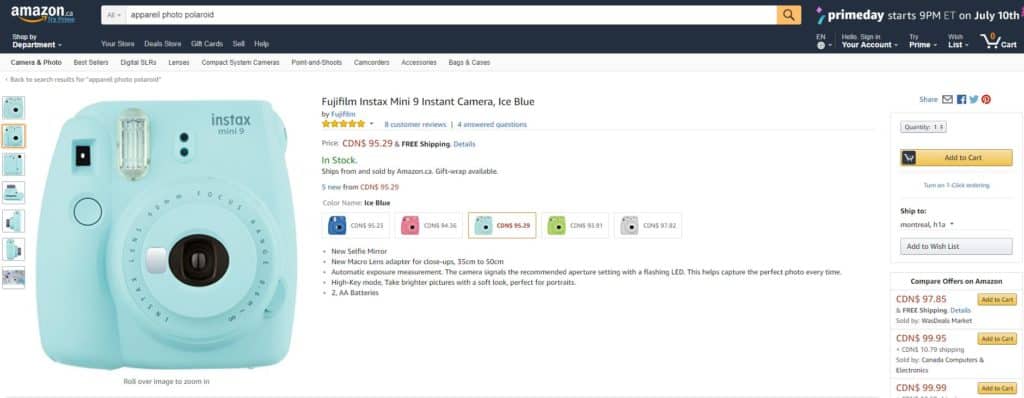
Task: Open the Bags & Cases tab
Action: [x=469, y=63]
